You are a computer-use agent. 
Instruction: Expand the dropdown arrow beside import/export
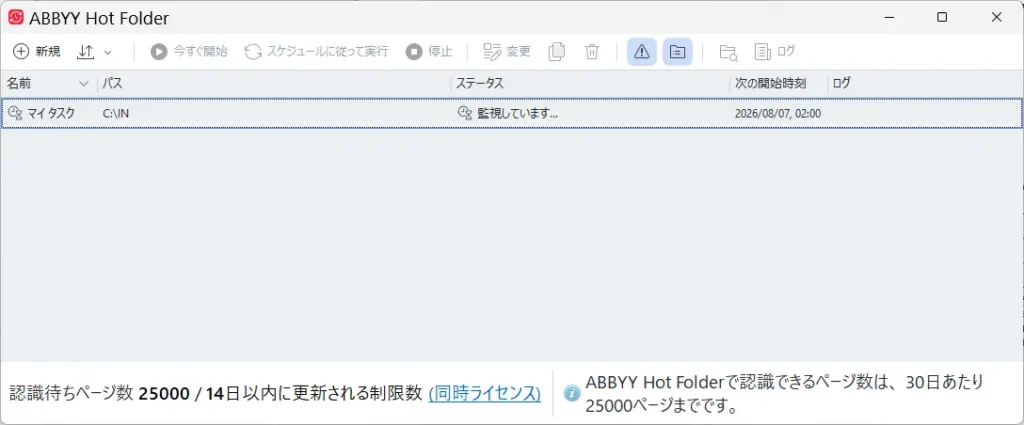108,52
